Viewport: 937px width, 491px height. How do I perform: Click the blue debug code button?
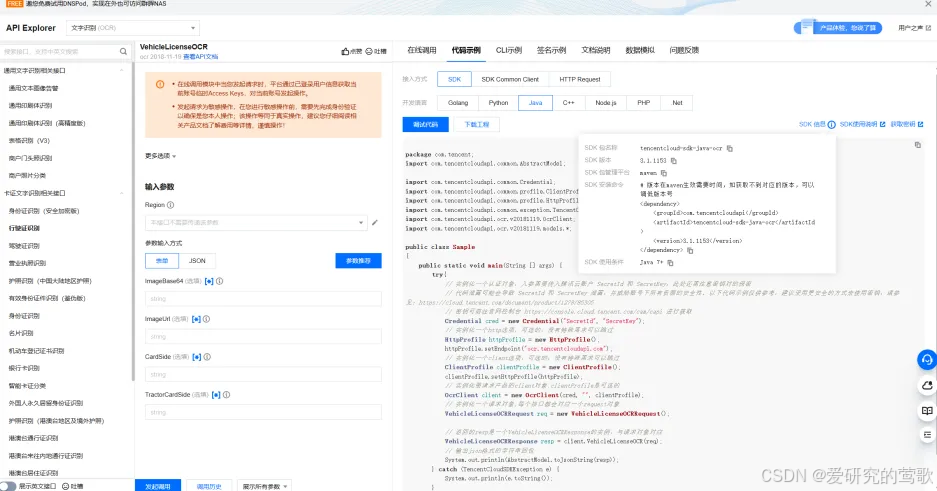coord(425,124)
